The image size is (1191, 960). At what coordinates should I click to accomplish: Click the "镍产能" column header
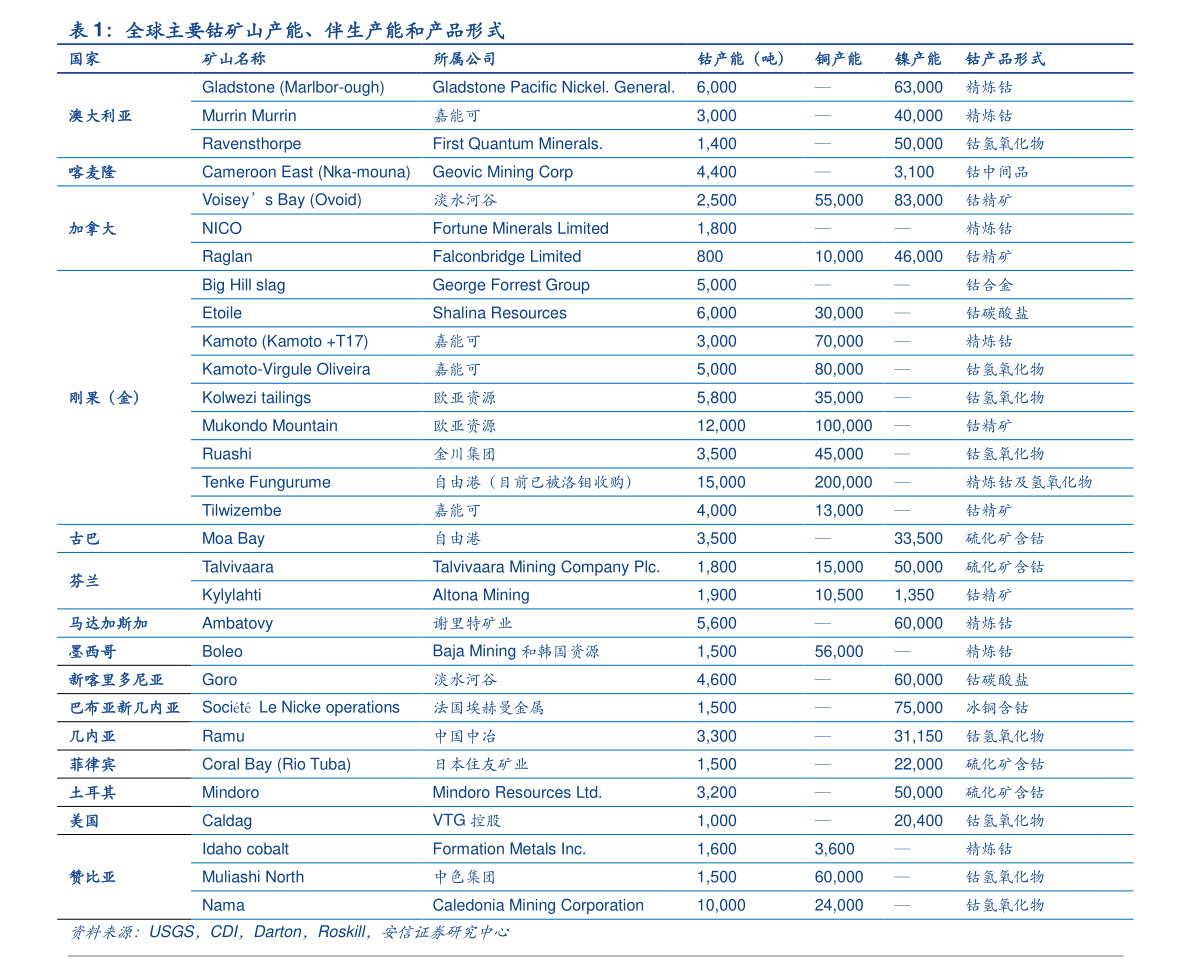point(918,59)
